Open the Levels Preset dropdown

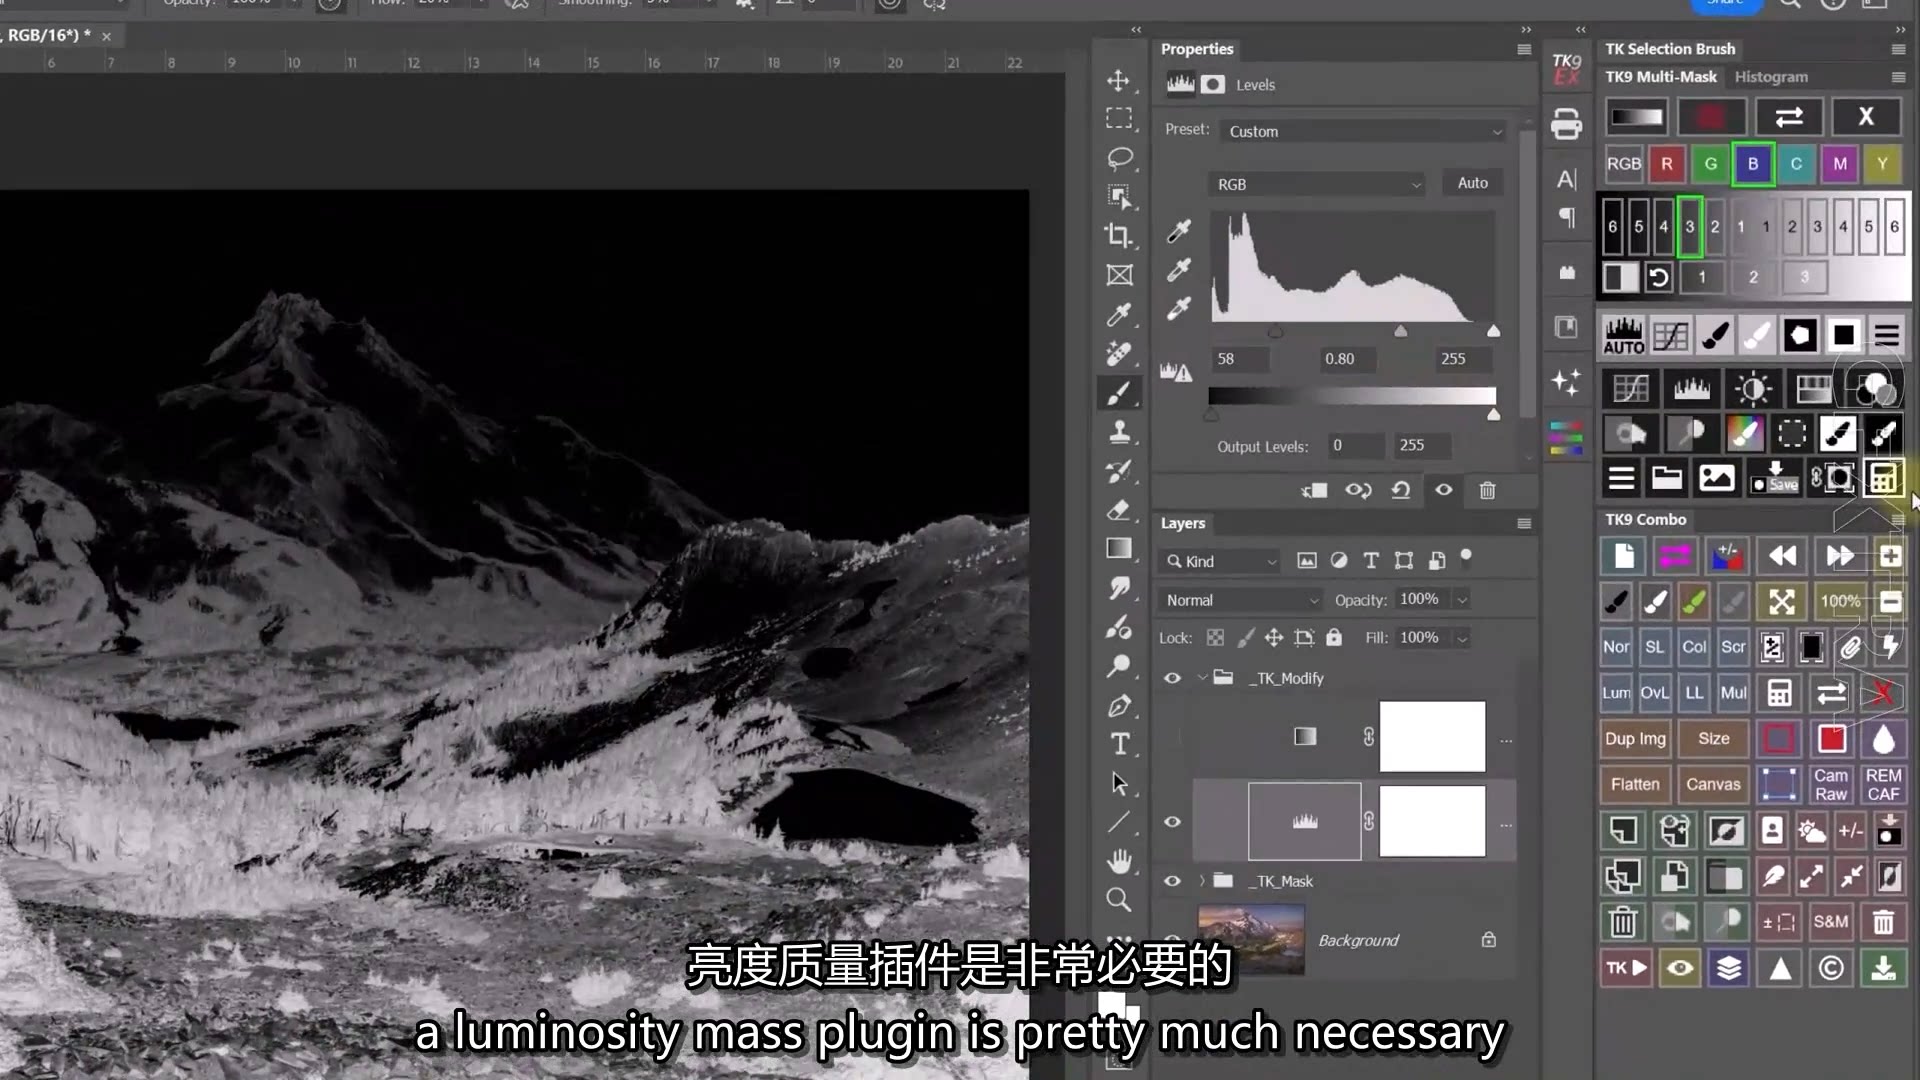(x=1364, y=131)
